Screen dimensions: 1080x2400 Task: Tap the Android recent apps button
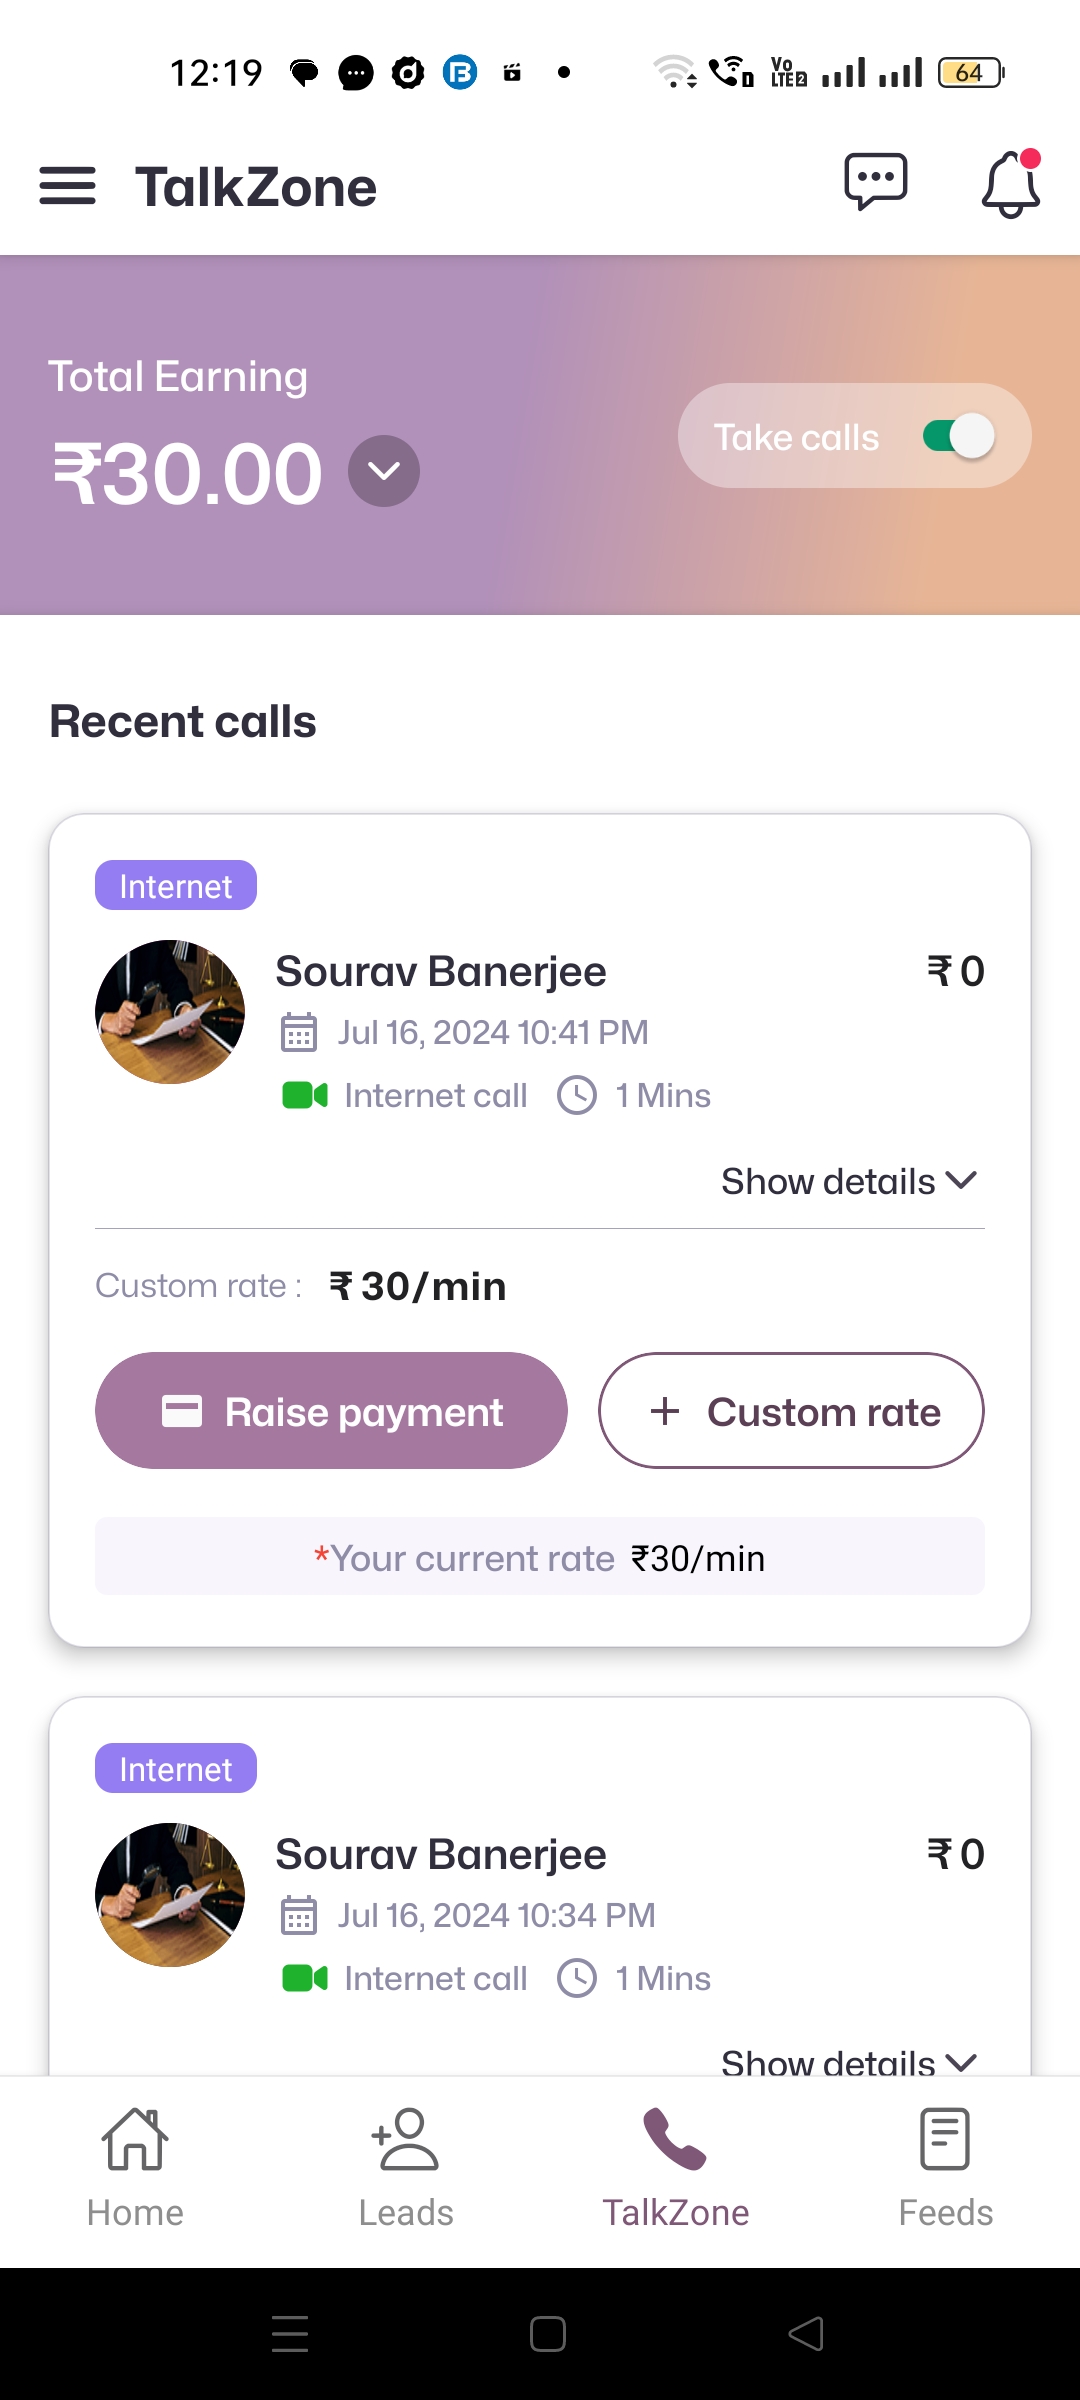[290, 2334]
